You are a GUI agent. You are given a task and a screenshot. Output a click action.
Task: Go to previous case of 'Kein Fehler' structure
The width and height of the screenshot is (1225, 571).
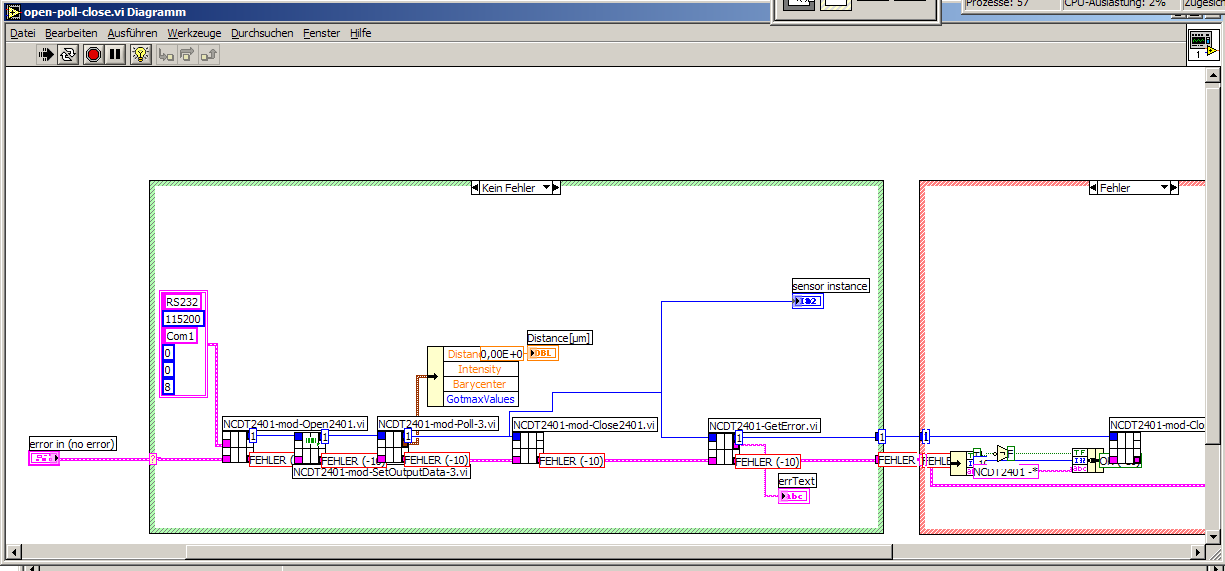tap(475, 187)
